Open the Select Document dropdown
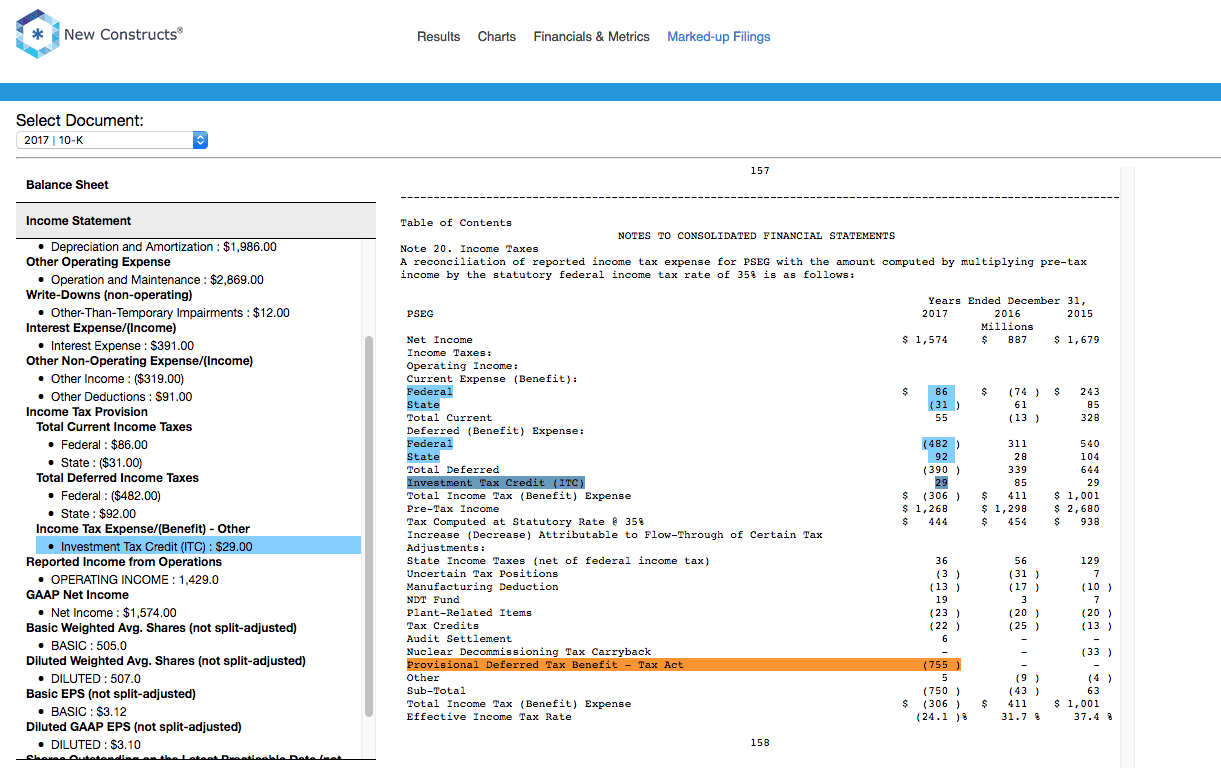1221x768 pixels. click(112, 141)
